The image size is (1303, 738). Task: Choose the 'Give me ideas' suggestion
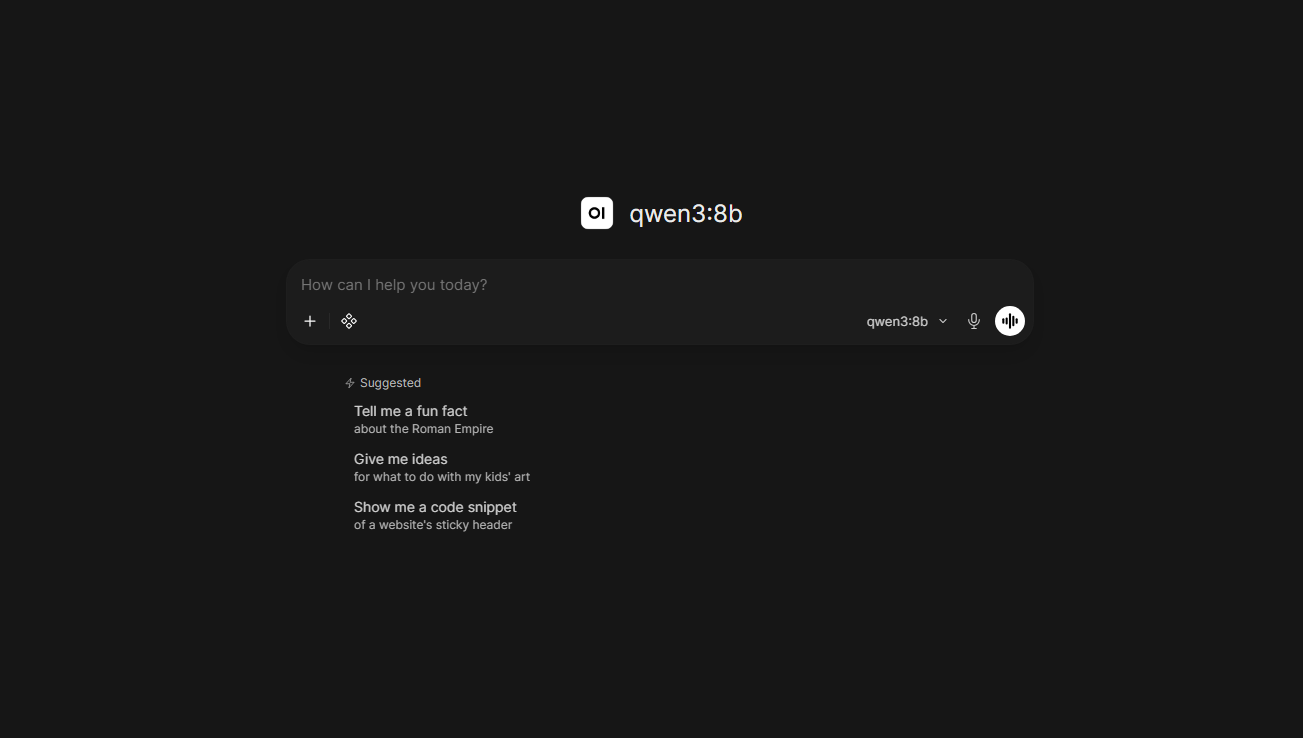tap(442, 467)
